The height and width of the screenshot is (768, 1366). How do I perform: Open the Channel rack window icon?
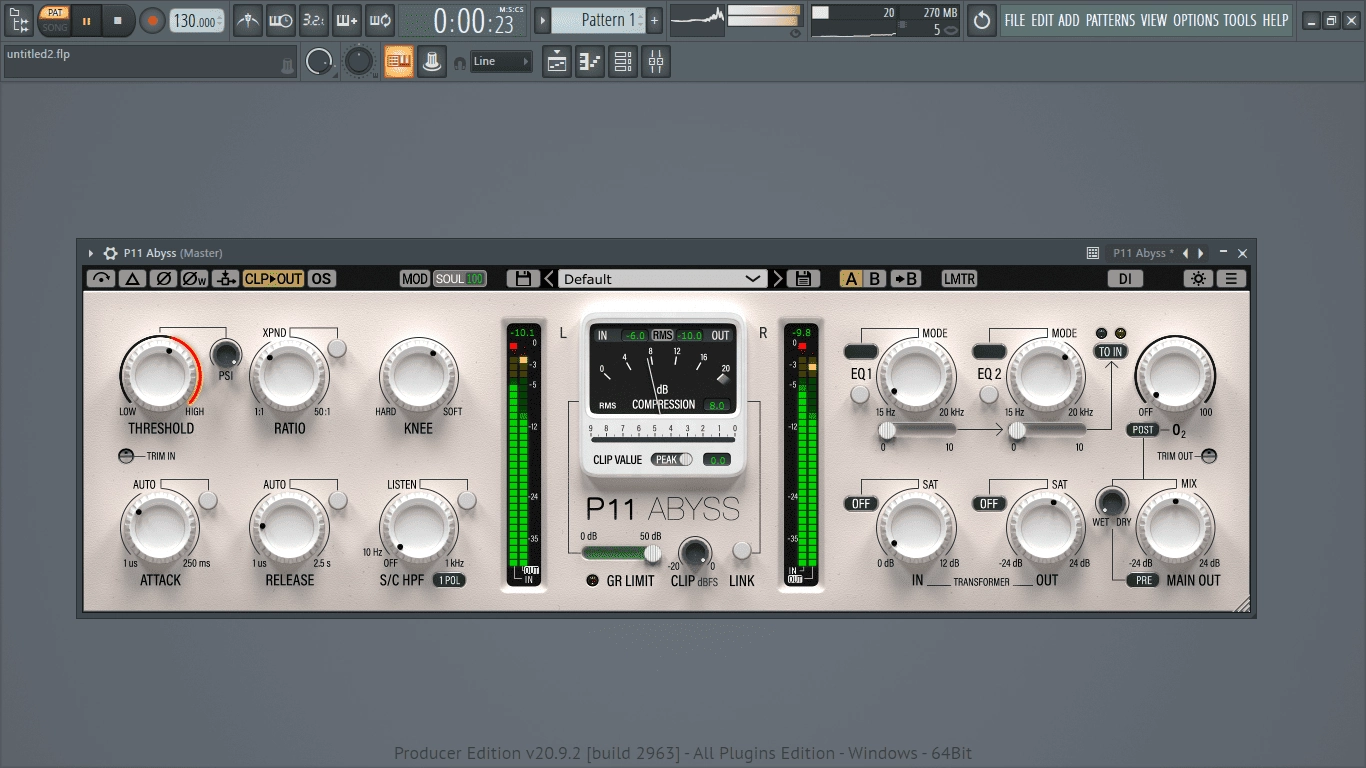pyautogui.click(x=623, y=62)
